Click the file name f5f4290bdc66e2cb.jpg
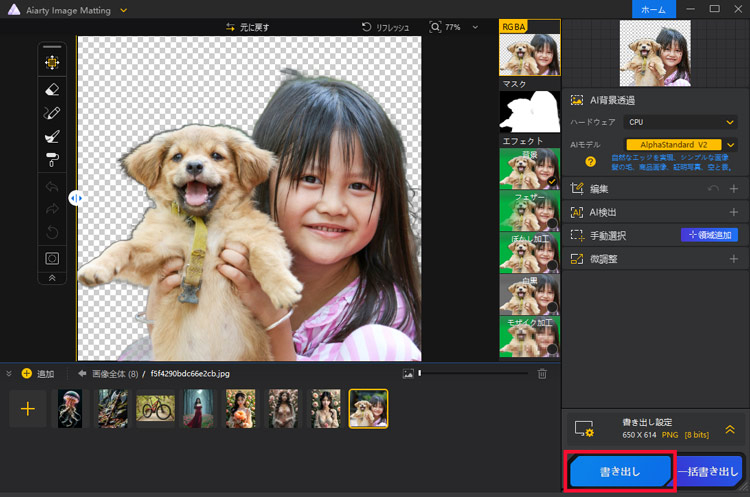Viewport: 750px width, 497px height. click(x=190, y=374)
